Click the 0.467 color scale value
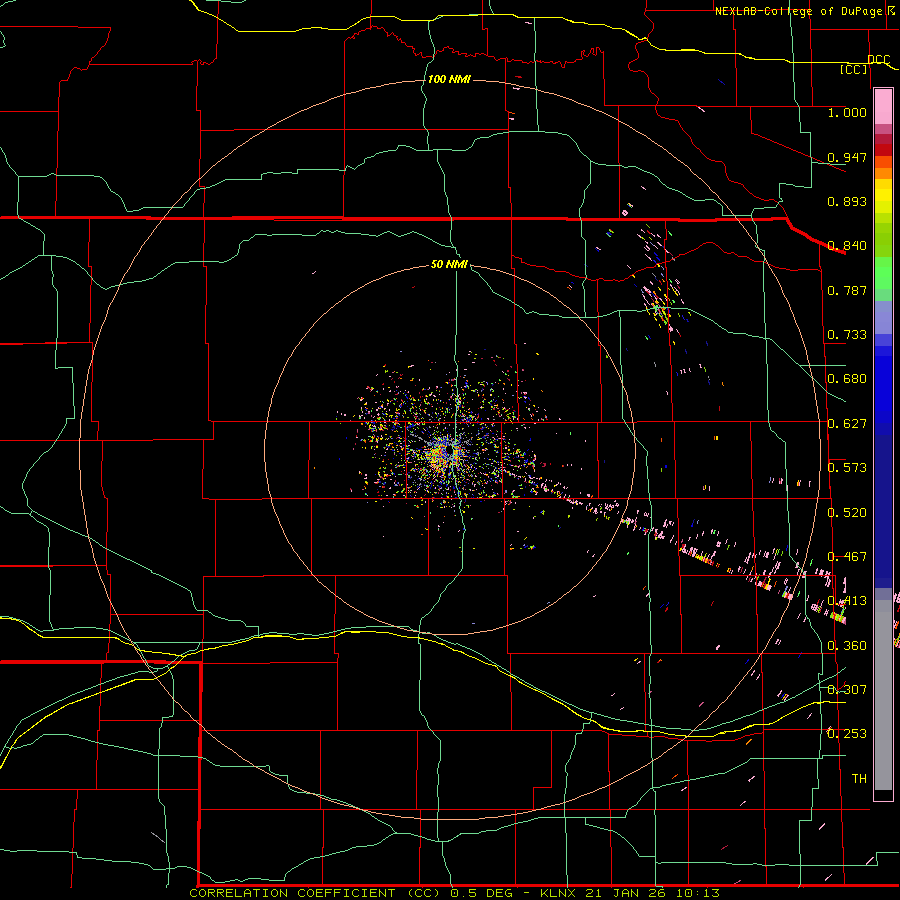 coord(847,556)
